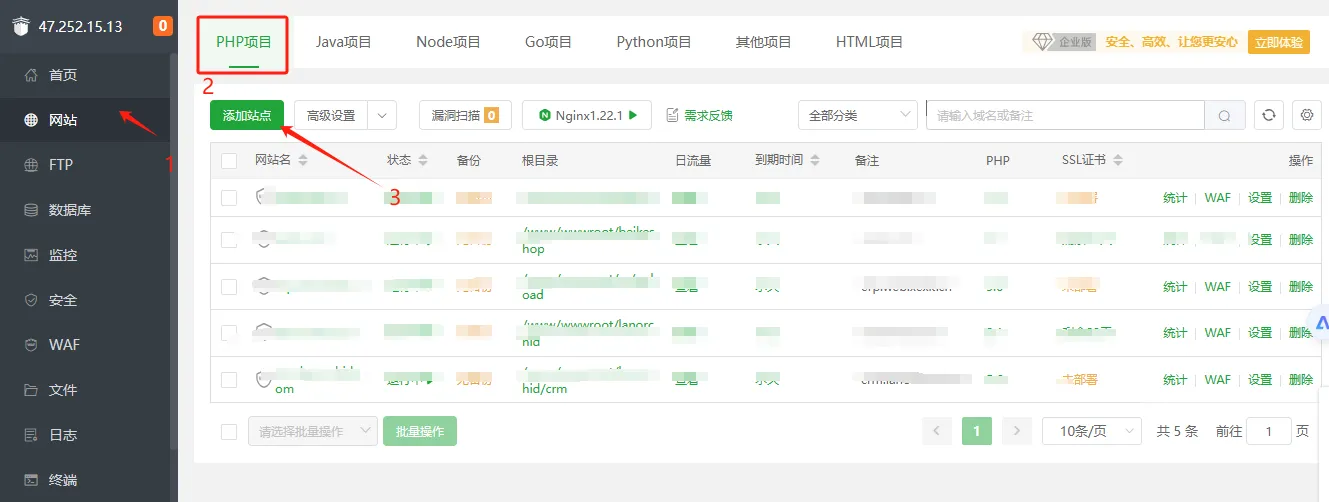This screenshot has width=1329, height=502.
Task: Switch to the Node项目 tab
Action: pyautogui.click(x=448, y=42)
